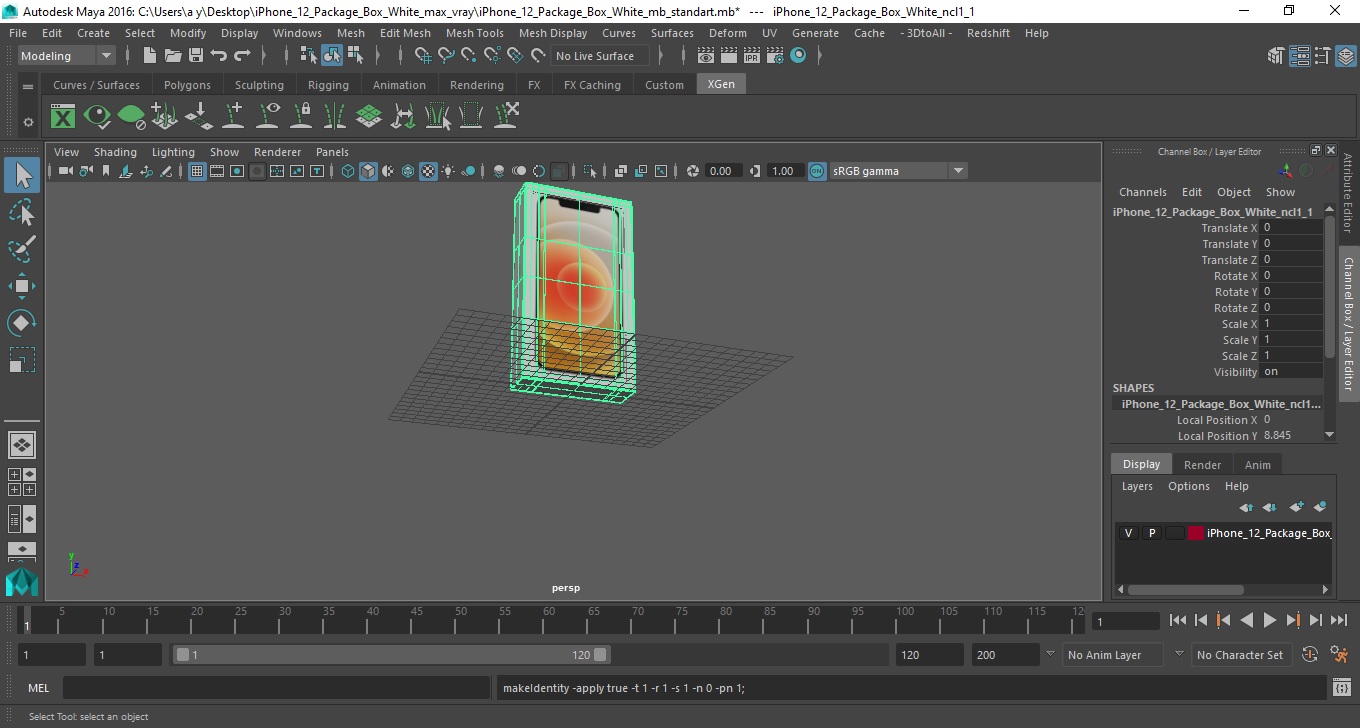Click the XGen clear preview leaf icon
1360x728 pixels.
[131, 117]
